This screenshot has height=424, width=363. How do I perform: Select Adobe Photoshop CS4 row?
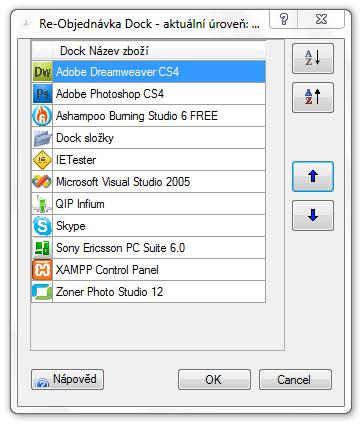pos(149,94)
